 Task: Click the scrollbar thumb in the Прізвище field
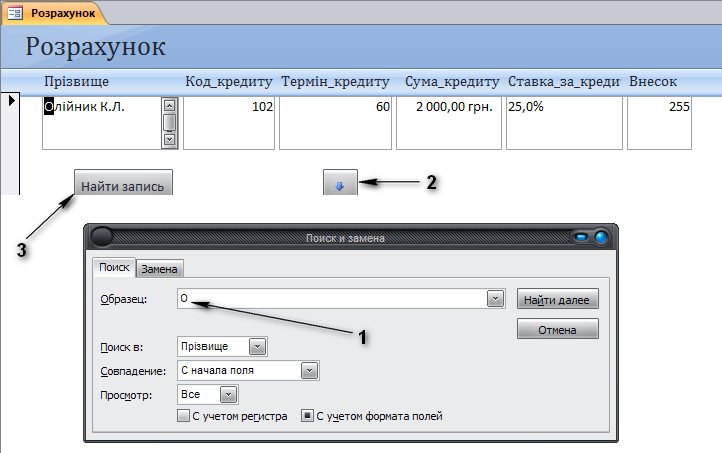coord(169,122)
